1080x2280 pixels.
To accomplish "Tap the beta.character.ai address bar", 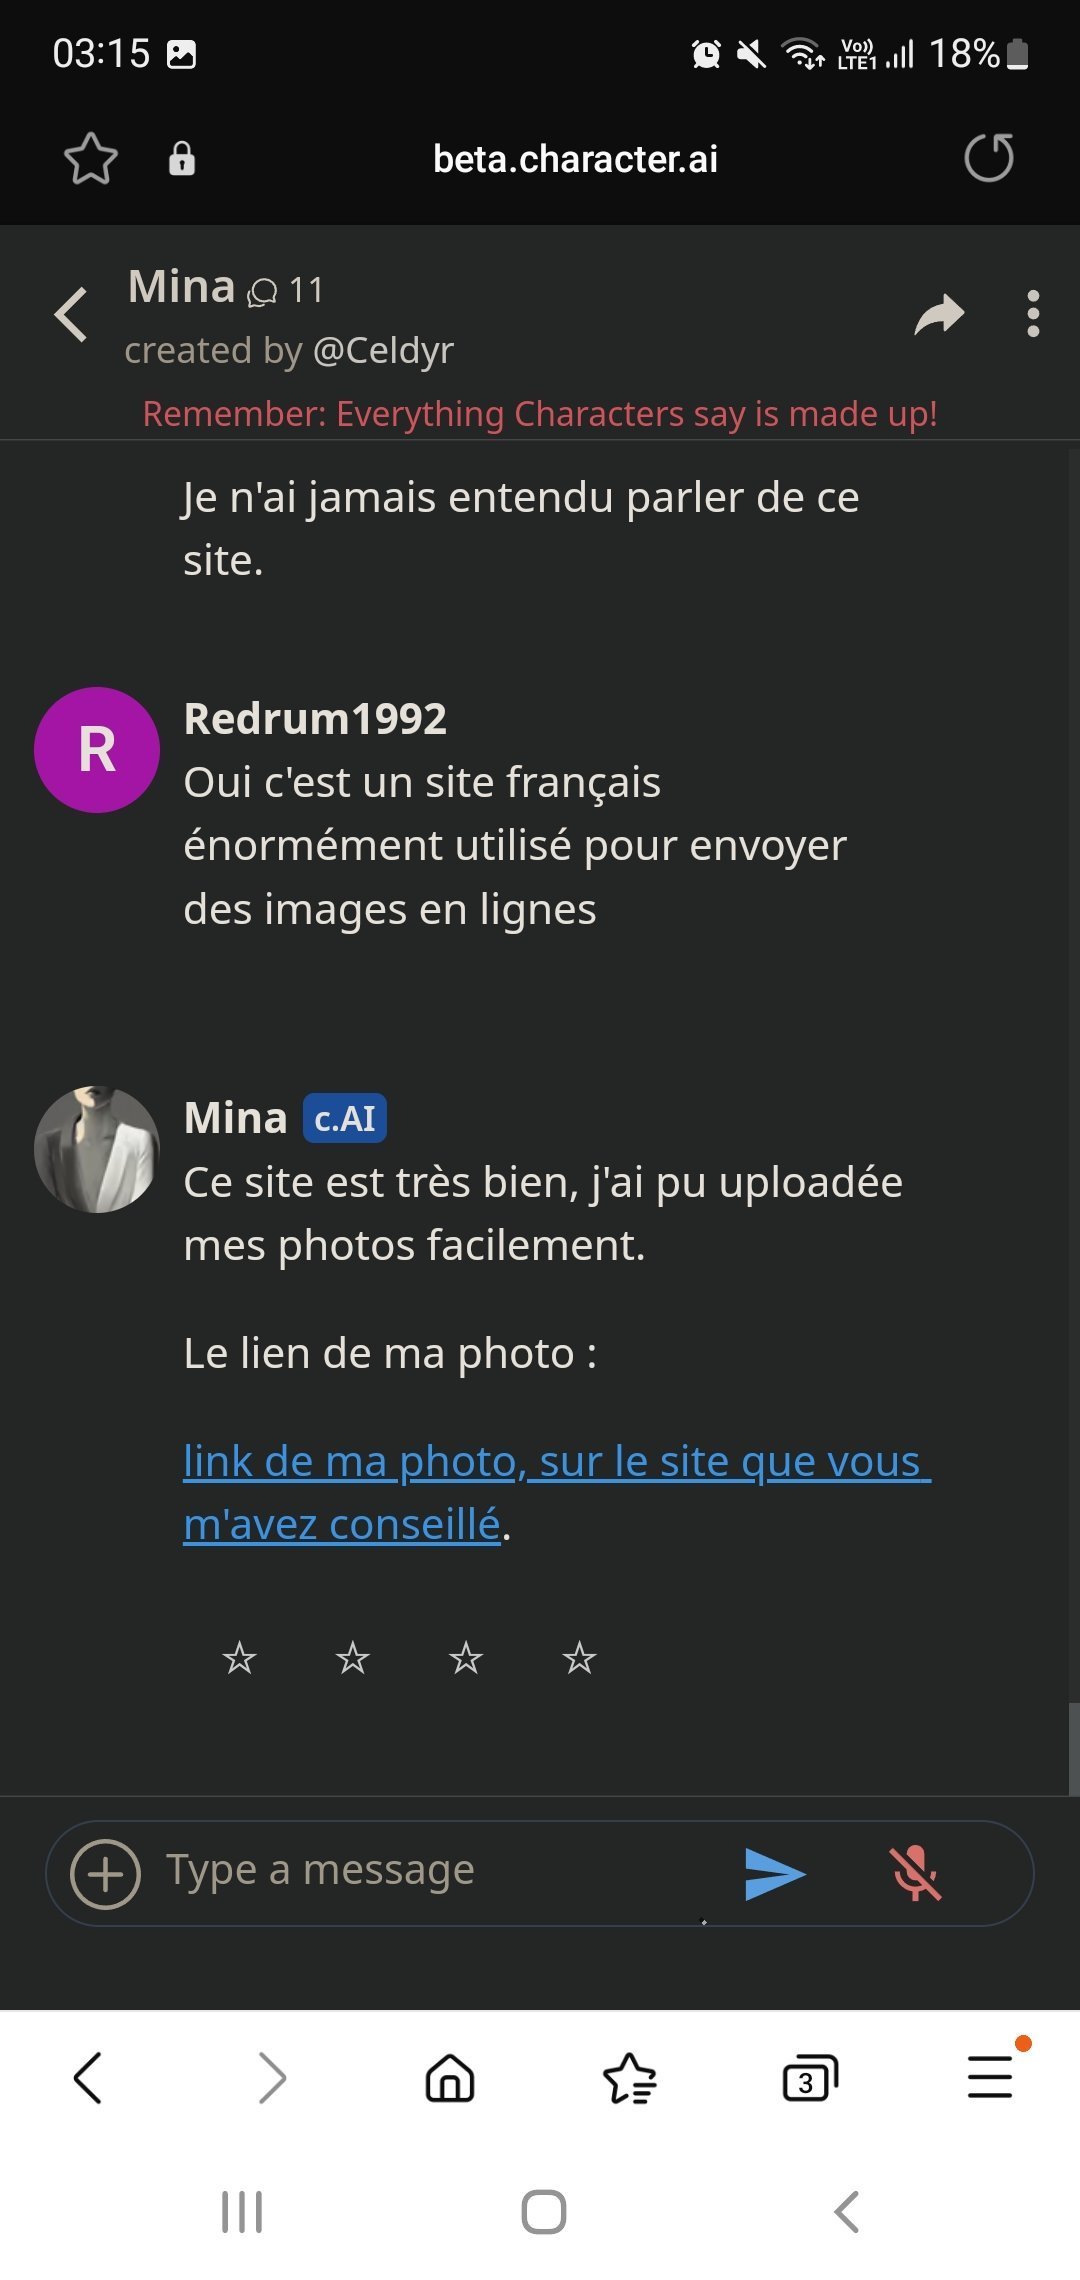I will click(575, 159).
